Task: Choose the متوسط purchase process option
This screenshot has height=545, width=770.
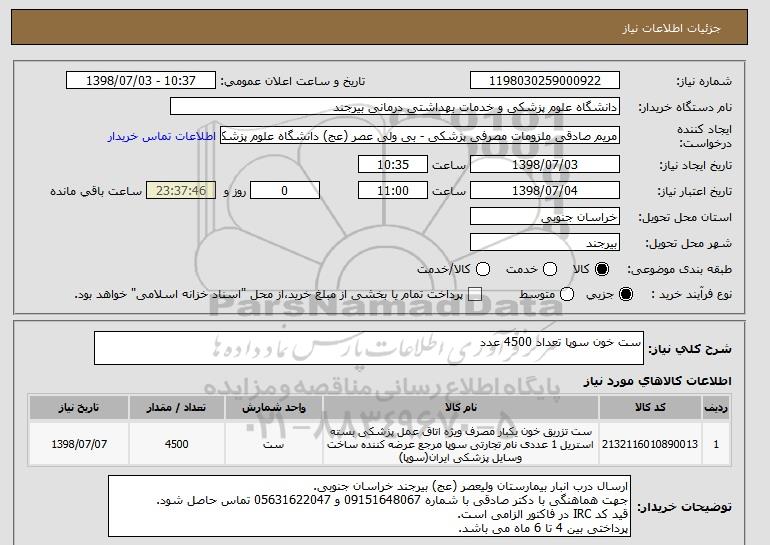Action: (567, 294)
